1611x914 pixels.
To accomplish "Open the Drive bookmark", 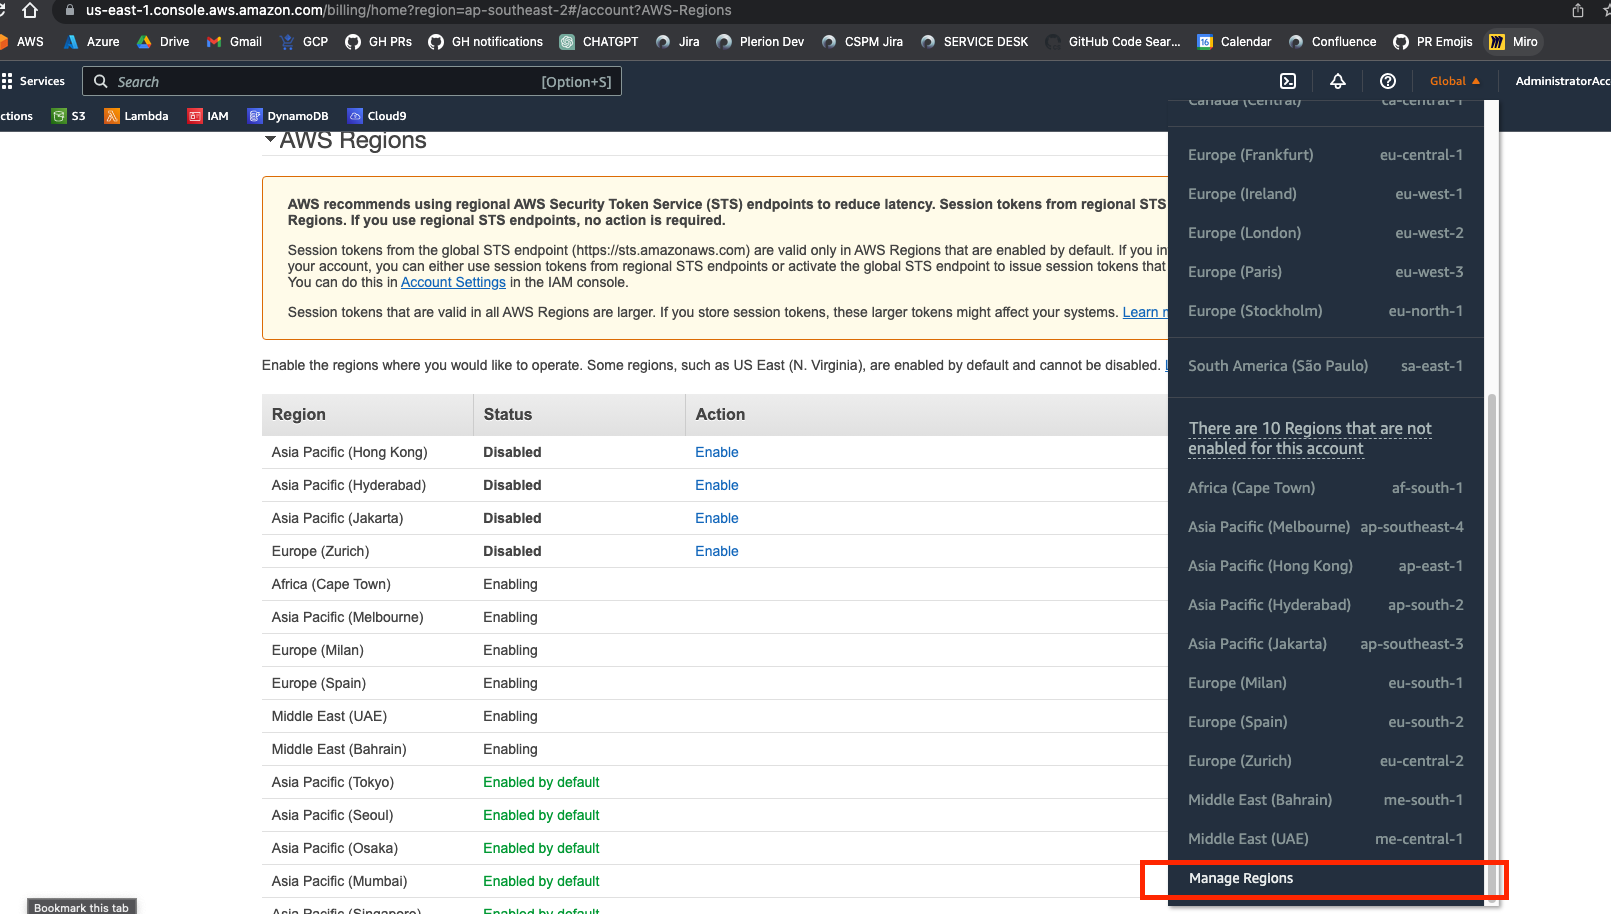I will (x=163, y=42).
